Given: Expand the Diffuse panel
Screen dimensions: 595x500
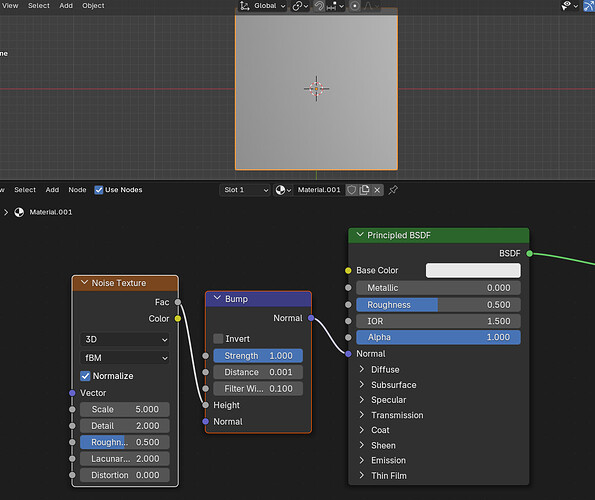Looking at the screenshot, I should tap(362, 369).
